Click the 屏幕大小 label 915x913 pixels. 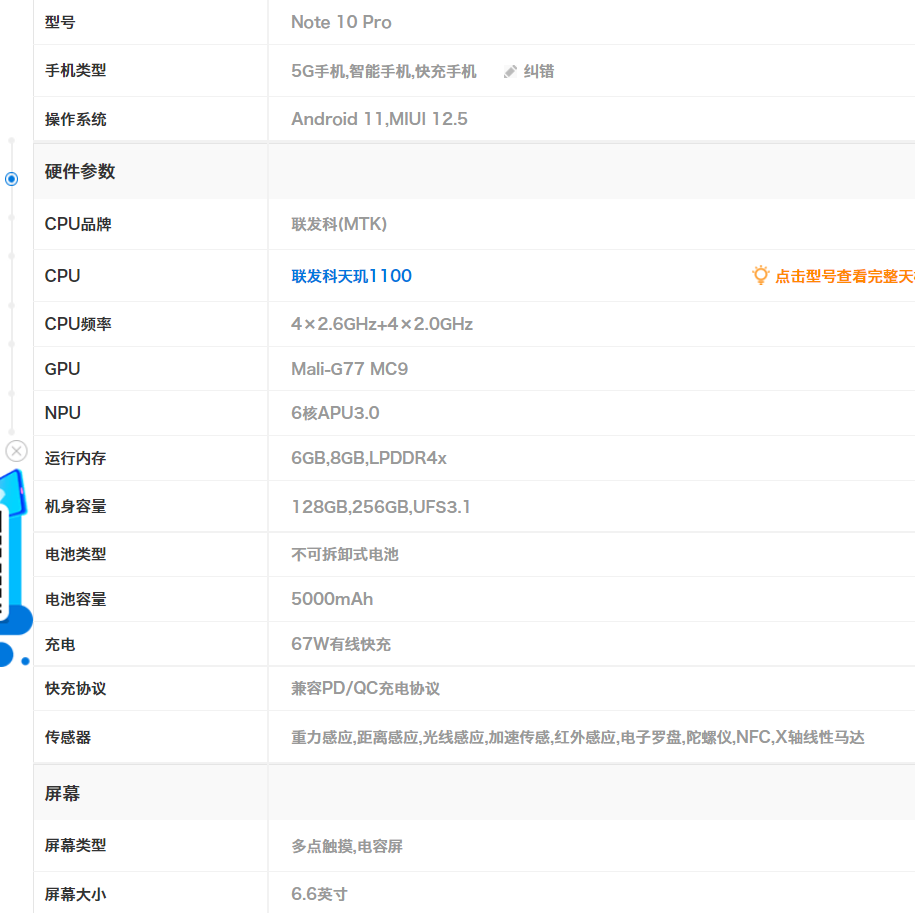pos(75,894)
